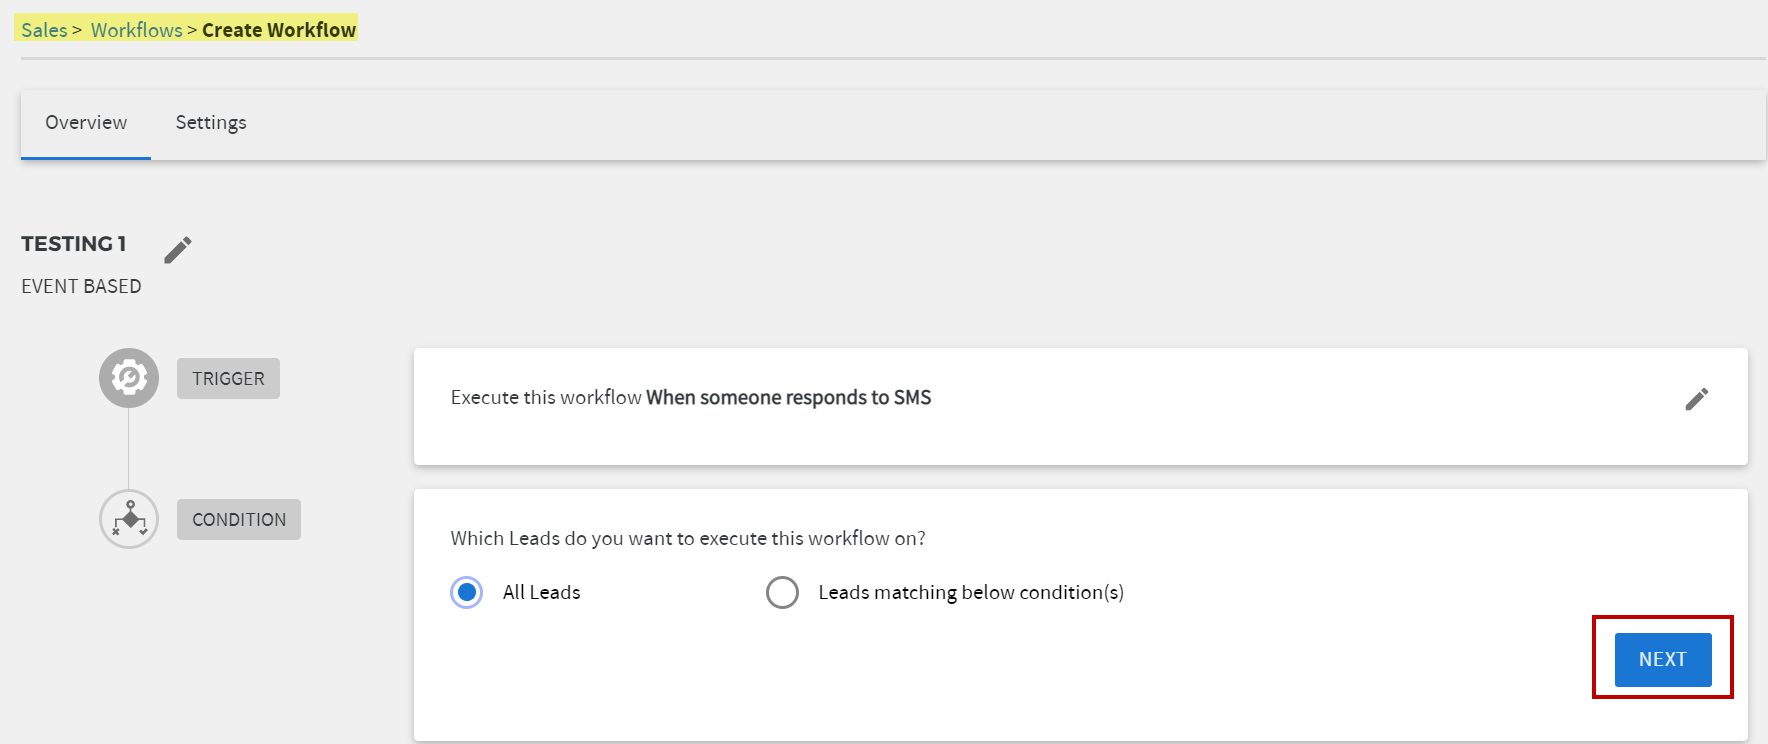
Task: Click the TRIGGER step label
Action: coord(228,378)
